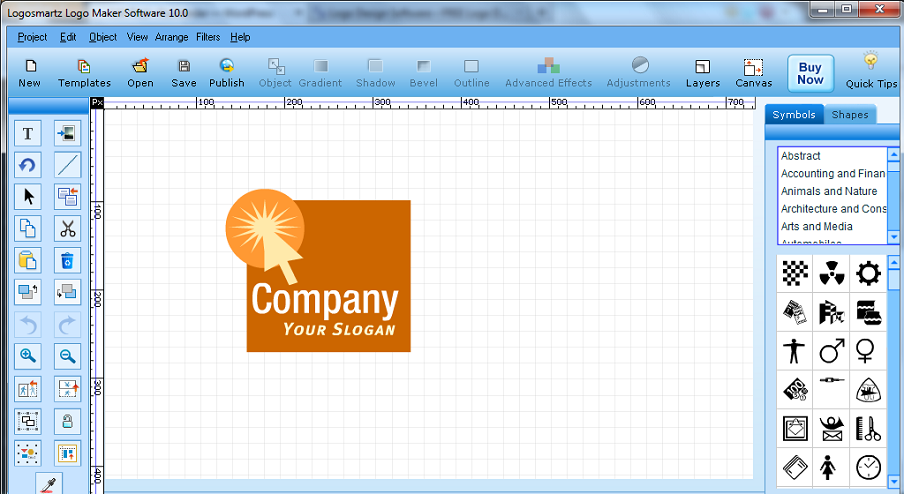Select the Your Slogan text on the logo
The height and width of the screenshot is (494, 904).
coord(339,330)
